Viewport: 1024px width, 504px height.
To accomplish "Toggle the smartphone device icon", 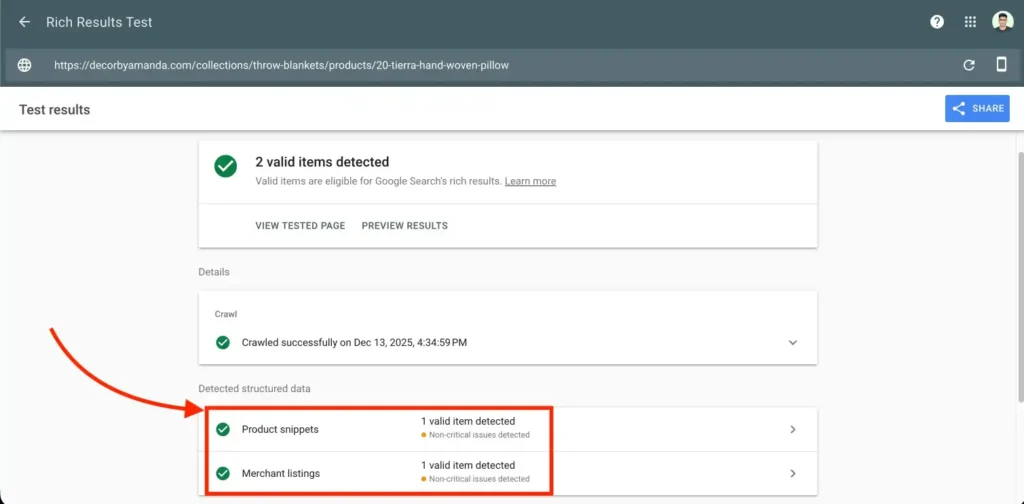I will 1001,65.
